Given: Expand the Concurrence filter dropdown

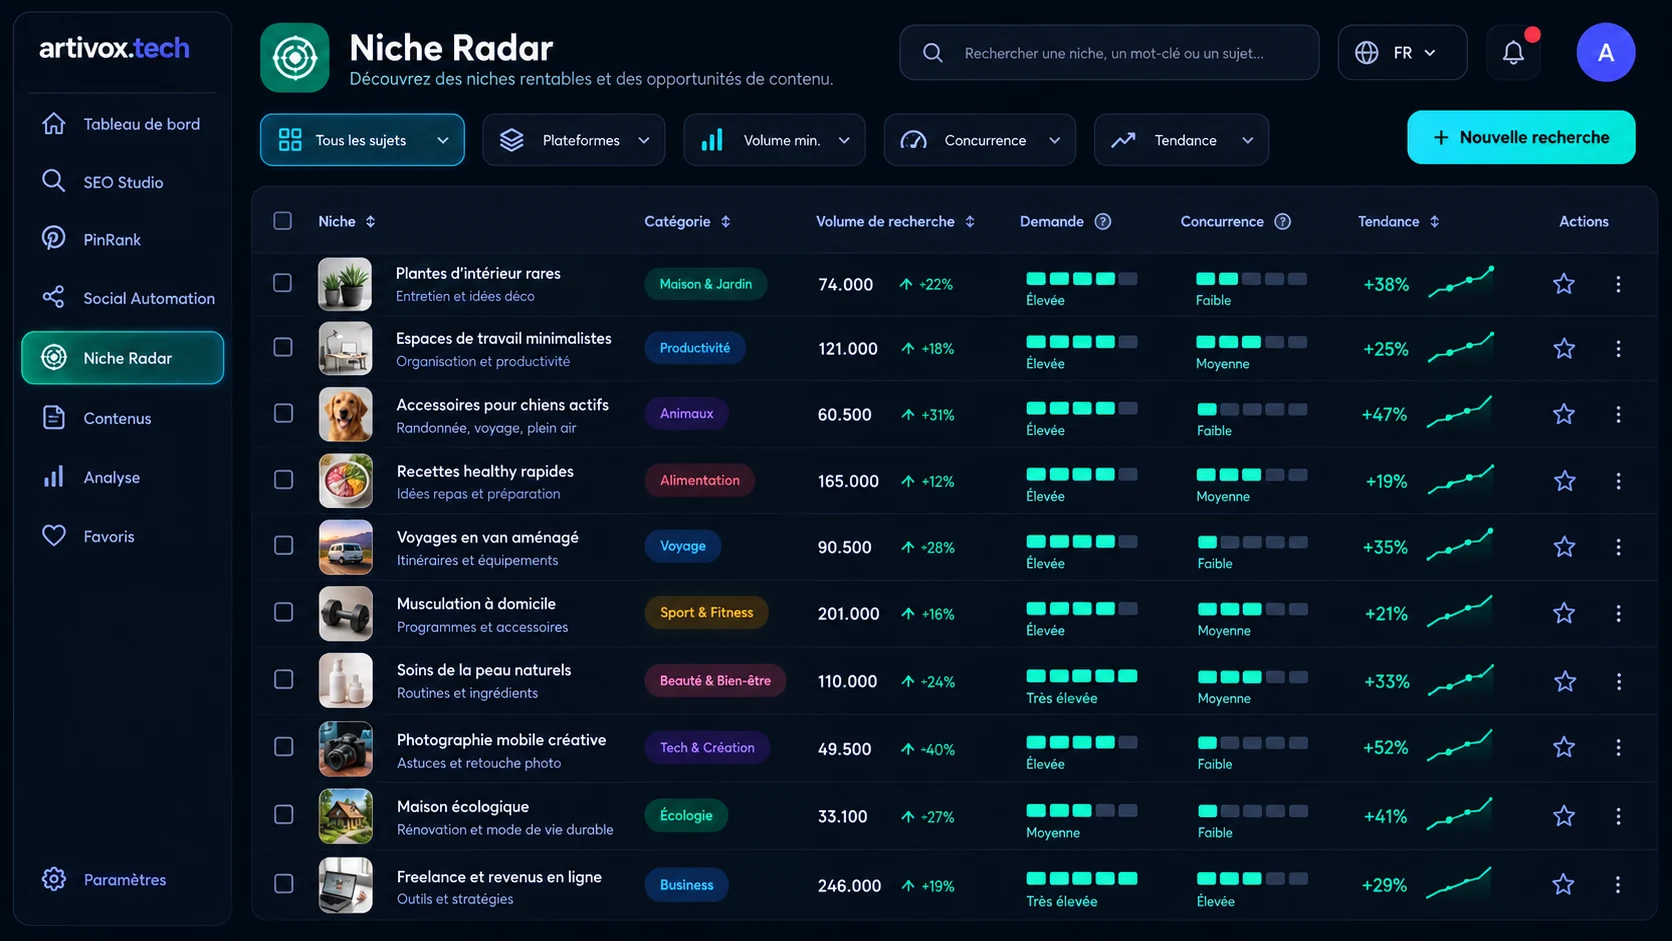Looking at the screenshot, I should [980, 140].
